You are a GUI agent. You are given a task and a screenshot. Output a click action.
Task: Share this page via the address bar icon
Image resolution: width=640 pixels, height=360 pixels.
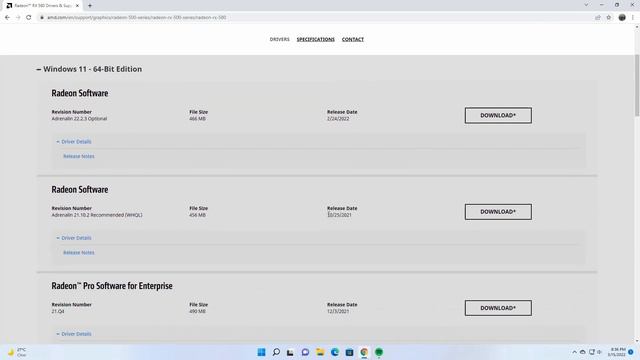pos(598,18)
